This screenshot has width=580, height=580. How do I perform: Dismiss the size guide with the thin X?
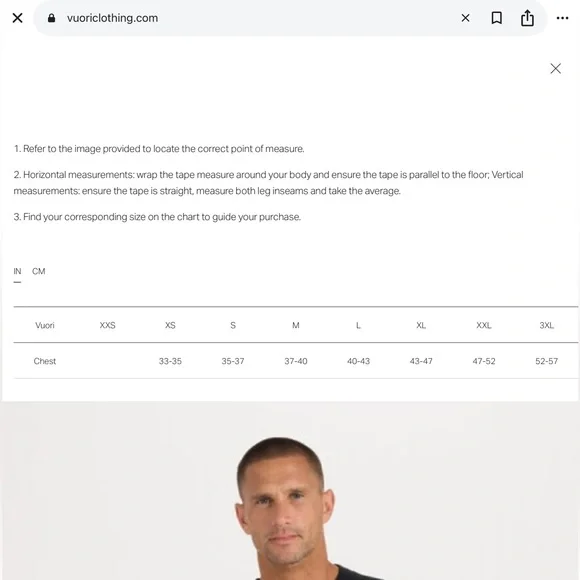coord(555,68)
